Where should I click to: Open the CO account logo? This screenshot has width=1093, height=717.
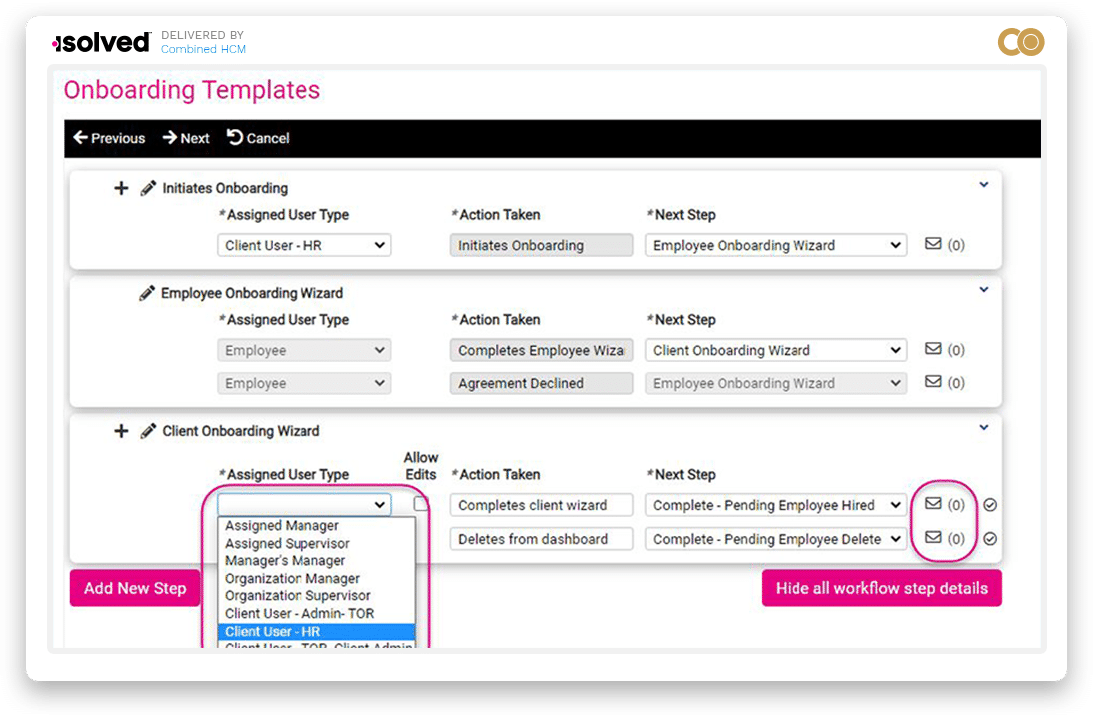tap(1021, 42)
